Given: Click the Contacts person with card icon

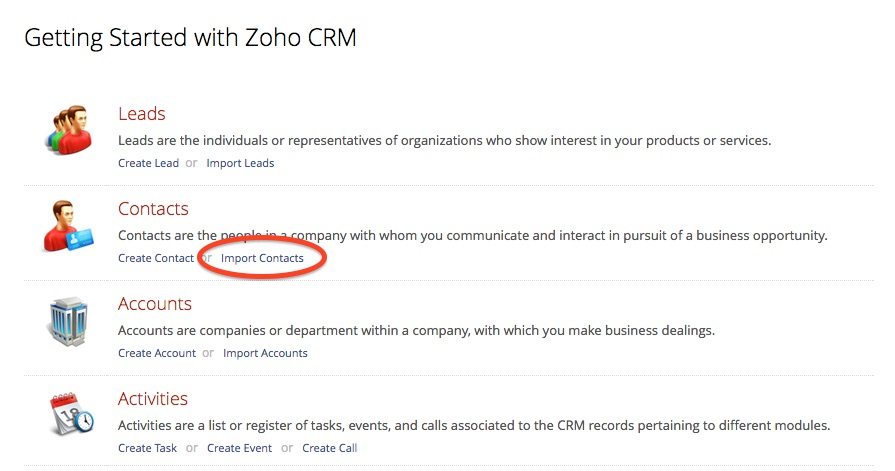Looking at the screenshot, I should click(x=69, y=226).
